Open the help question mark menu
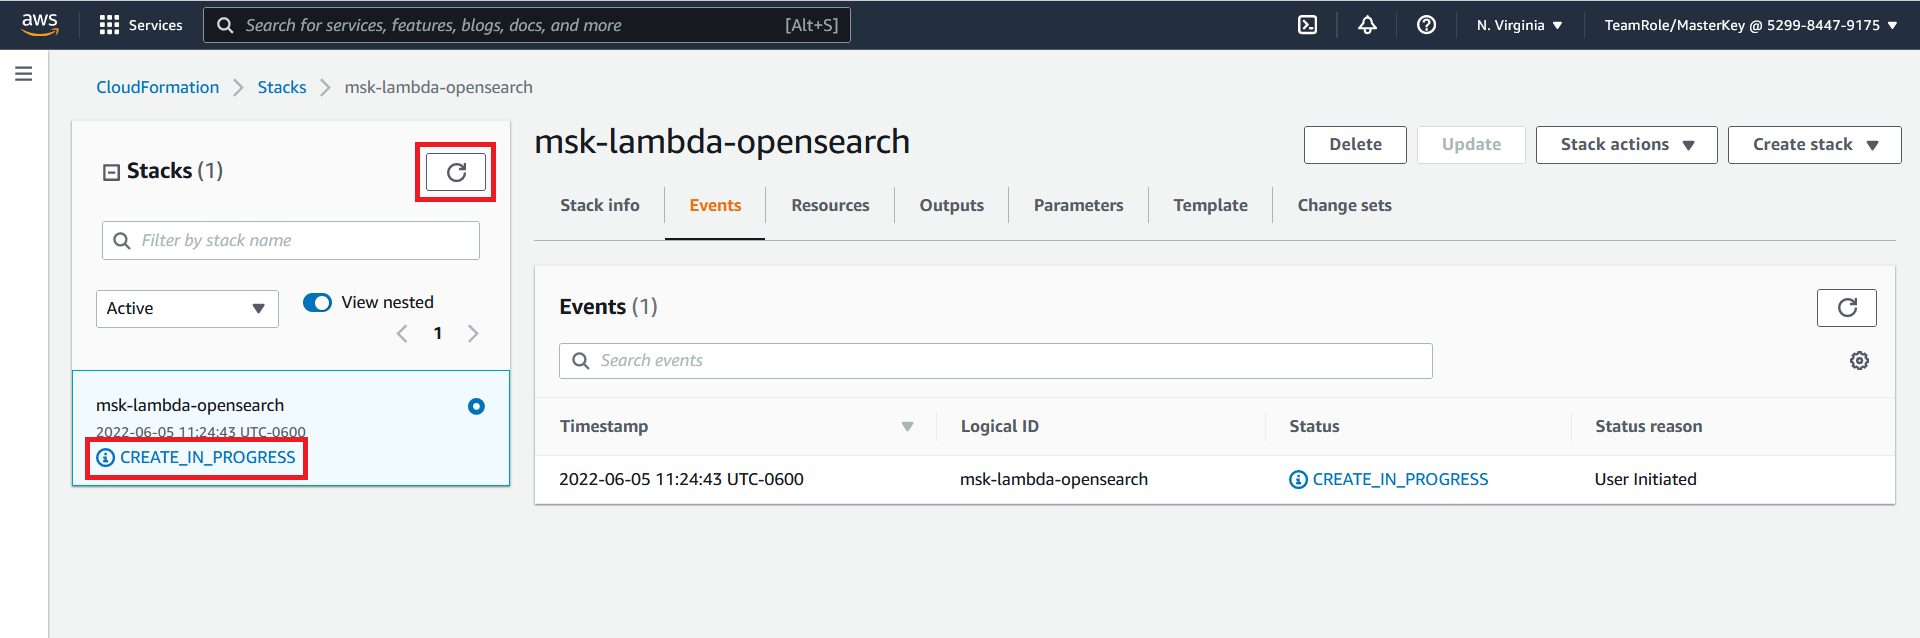1920x638 pixels. tap(1427, 25)
